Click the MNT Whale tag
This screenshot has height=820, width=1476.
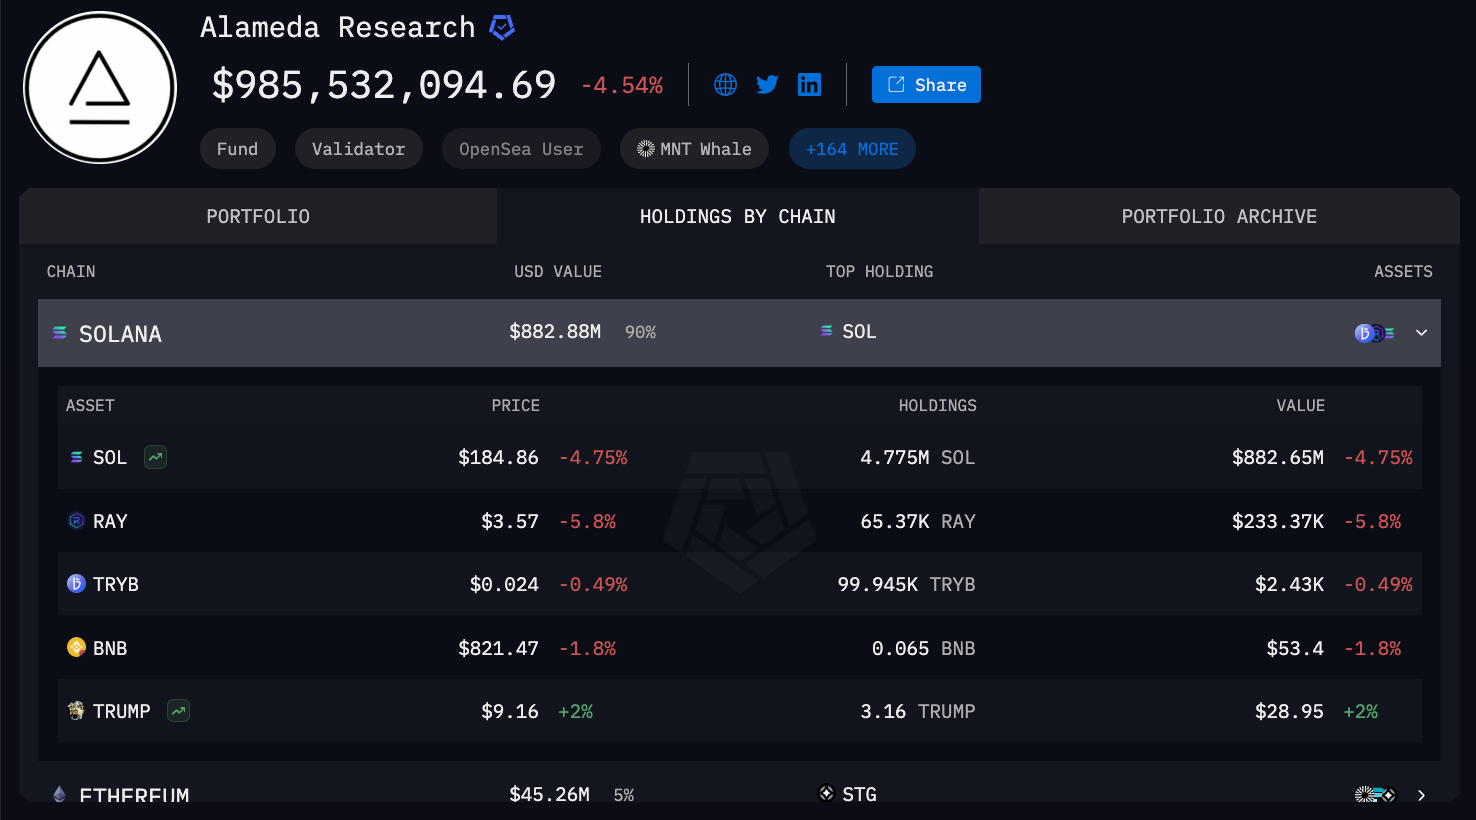pos(694,149)
